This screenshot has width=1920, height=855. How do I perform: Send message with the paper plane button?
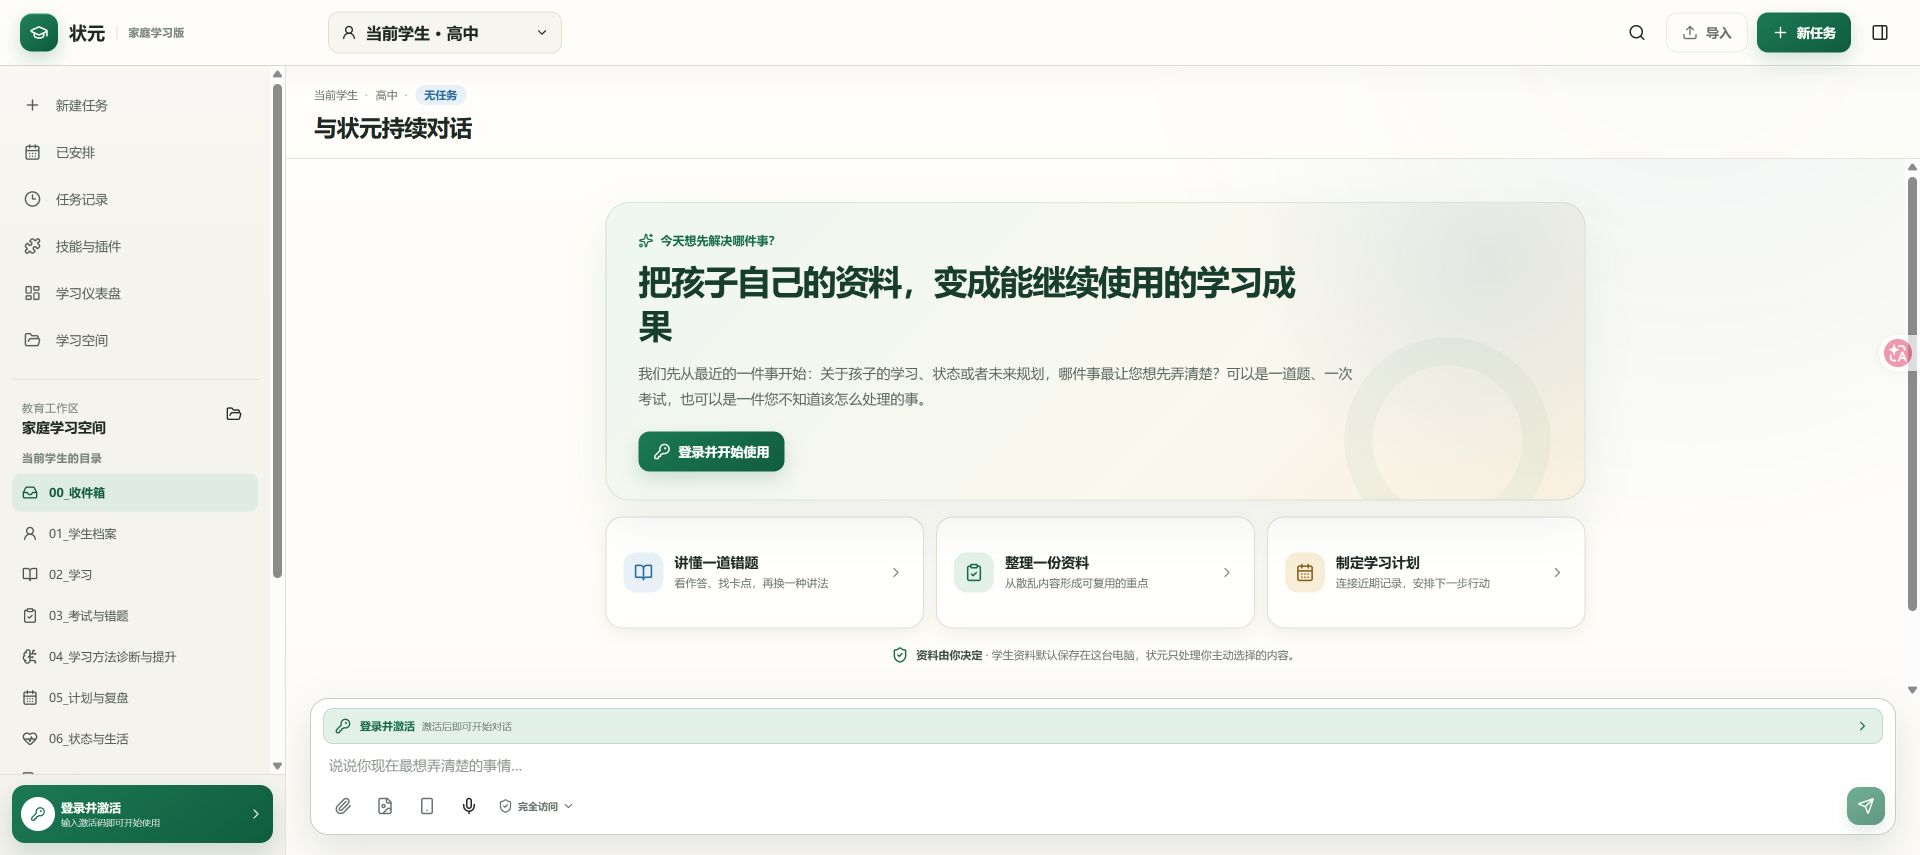point(1866,806)
